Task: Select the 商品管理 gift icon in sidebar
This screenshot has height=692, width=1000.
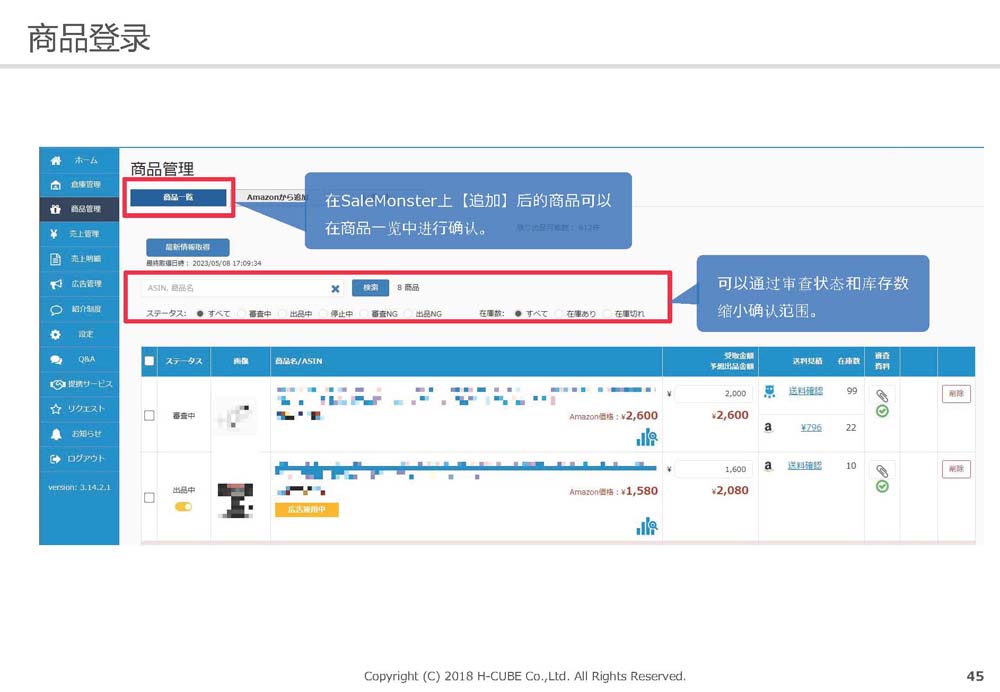Action: point(55,209)
